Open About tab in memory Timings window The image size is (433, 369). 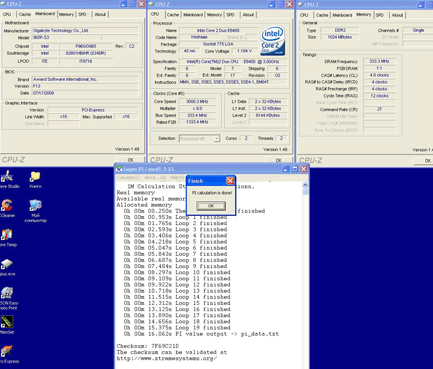(x=397, y=15)
